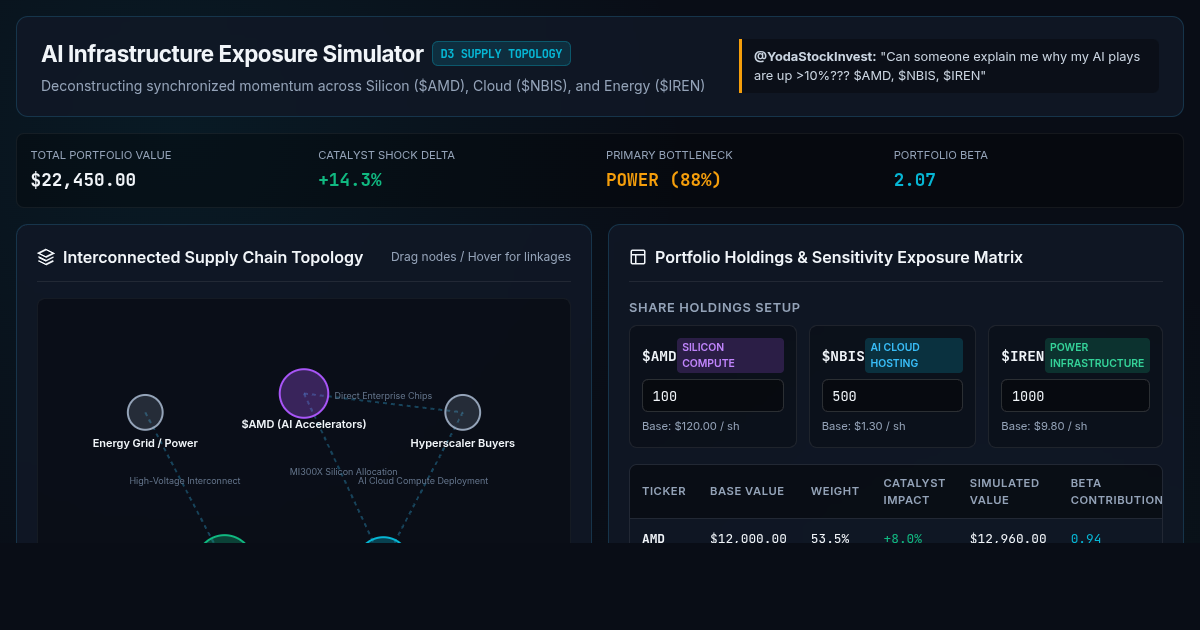
Task: Click the AI Infrastructure Exposure Simulator title
Action: click(x=232, y=54)
